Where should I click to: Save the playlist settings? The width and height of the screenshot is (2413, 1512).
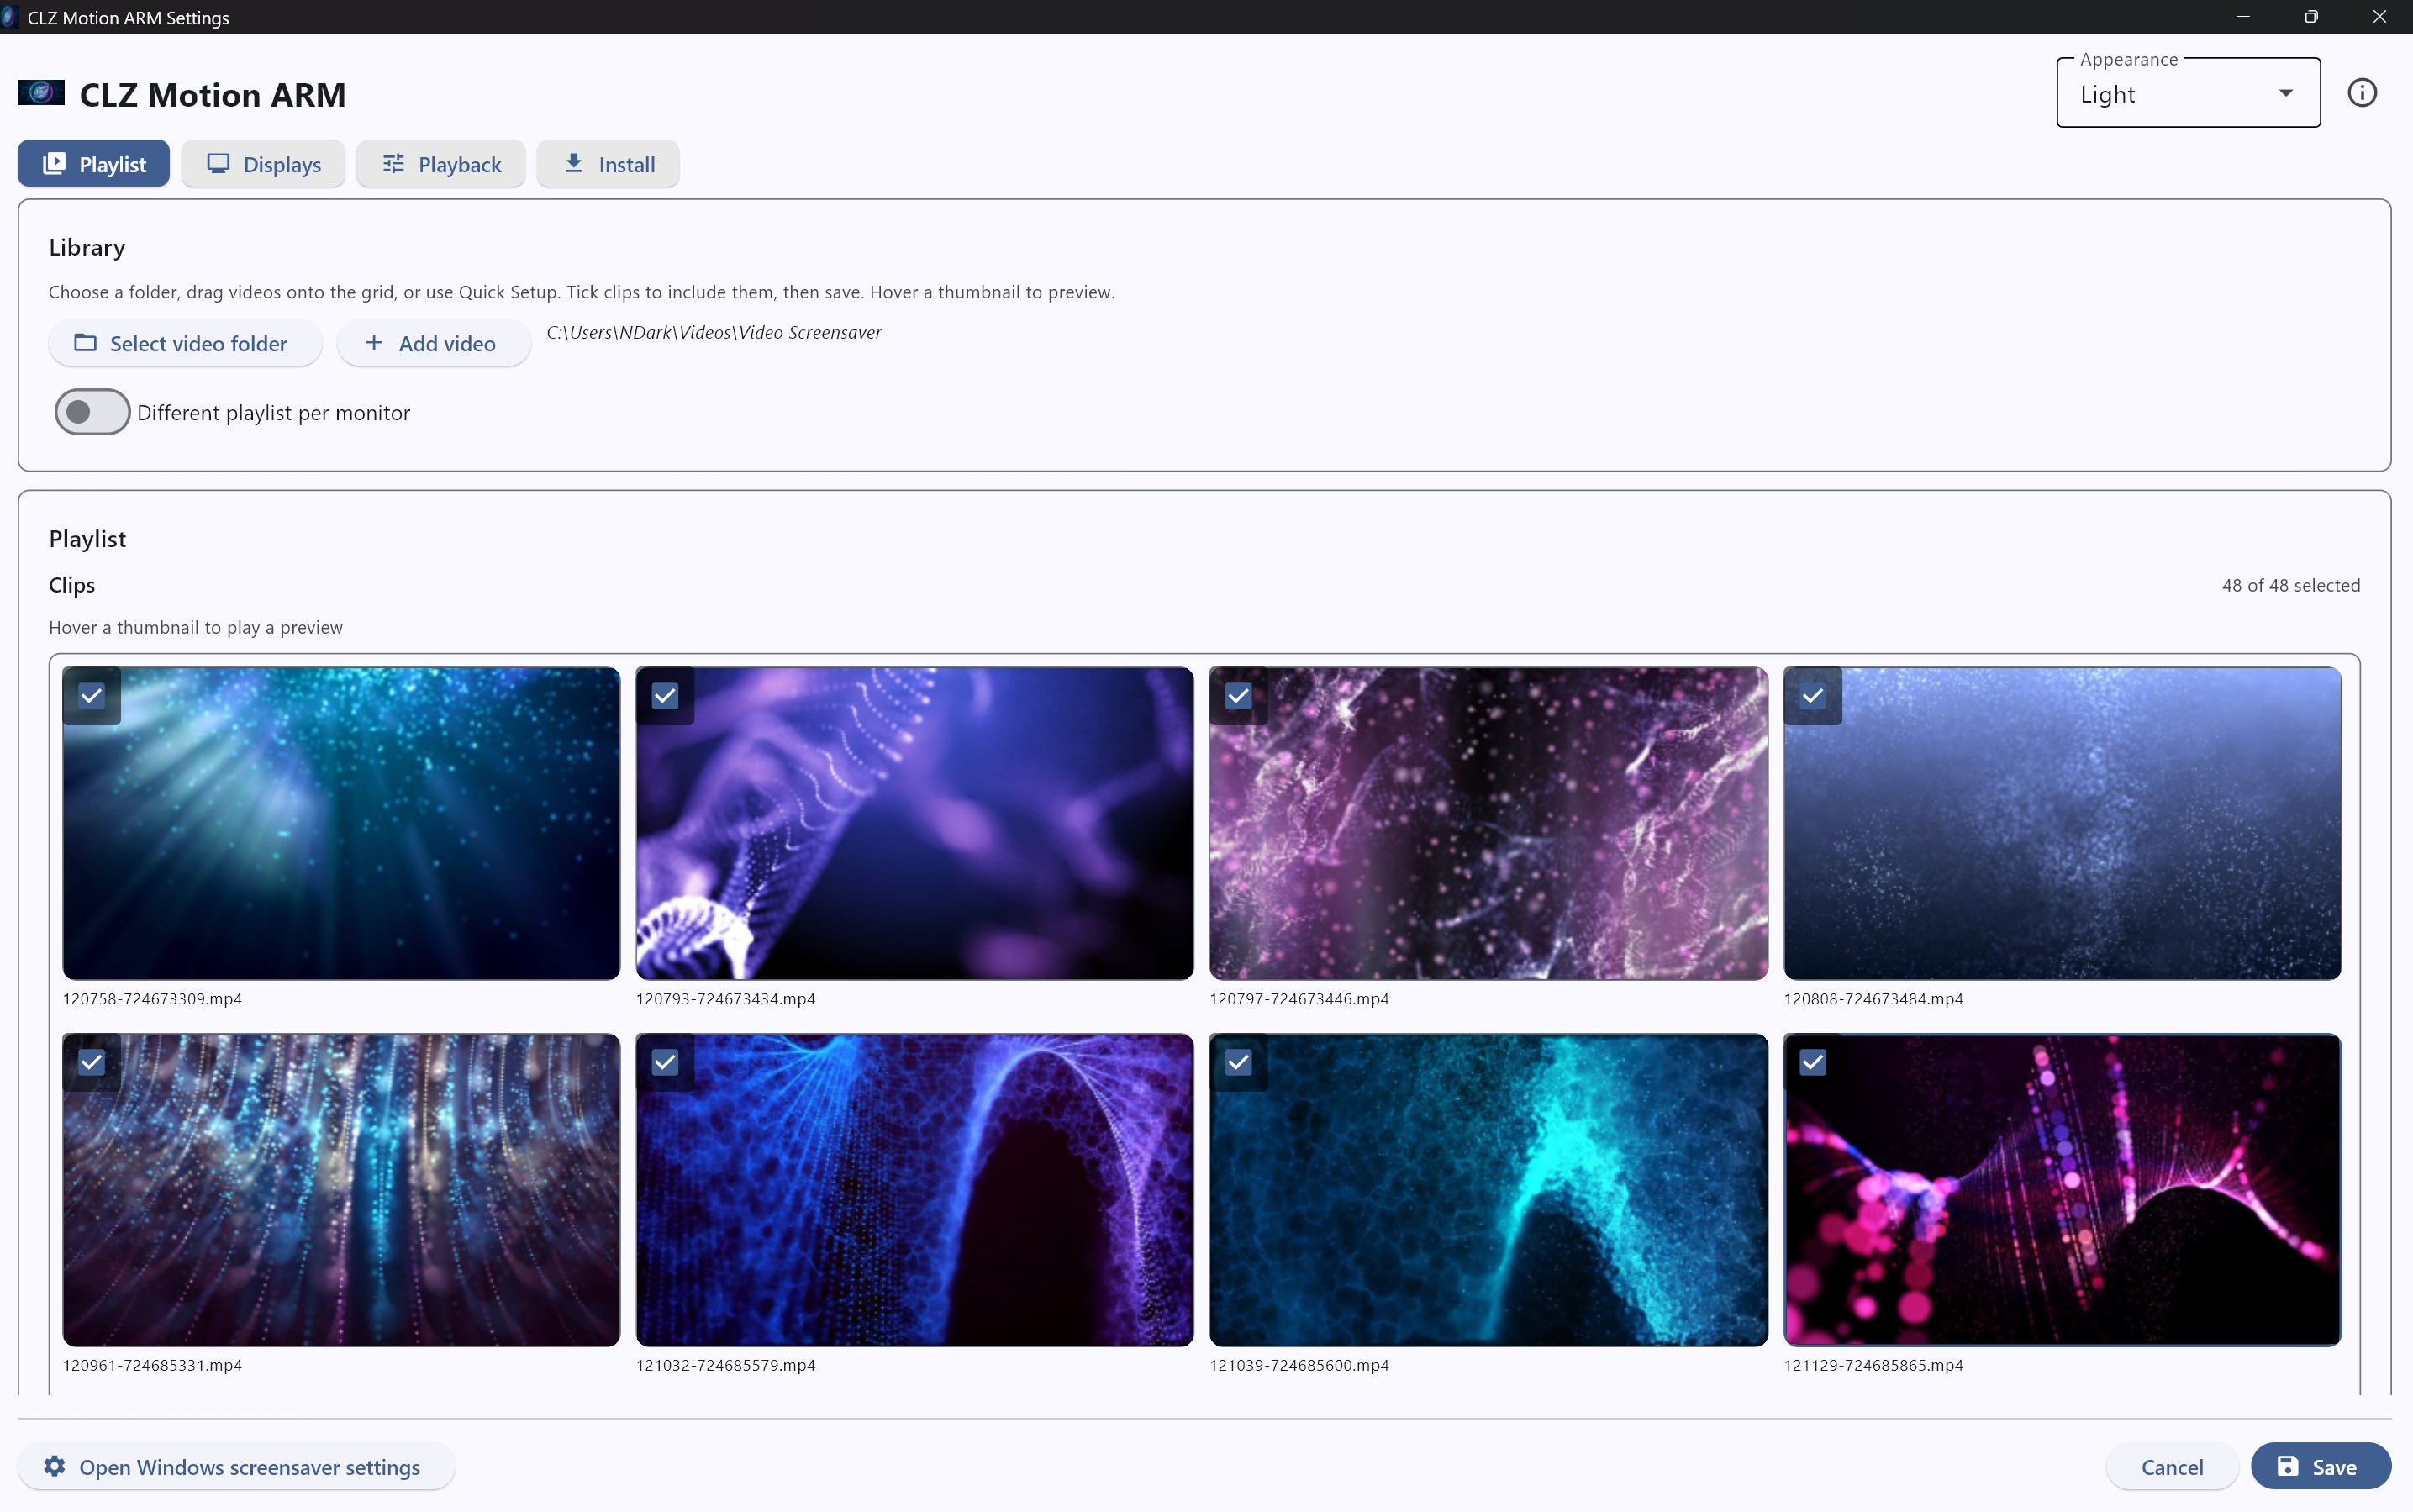click(2320, 1466)
